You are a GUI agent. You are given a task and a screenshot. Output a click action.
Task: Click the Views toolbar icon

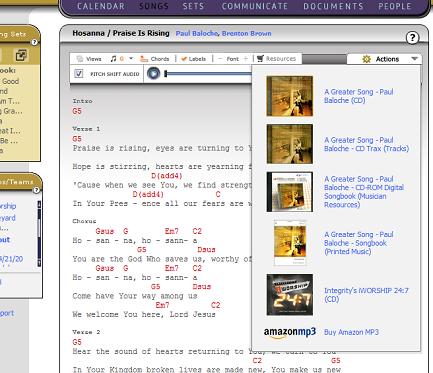click(80, 59)
